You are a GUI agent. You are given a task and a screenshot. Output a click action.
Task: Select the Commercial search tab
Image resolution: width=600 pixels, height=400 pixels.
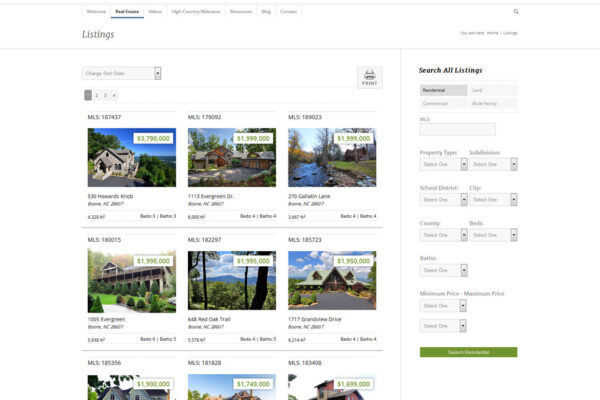click(443, 103)
